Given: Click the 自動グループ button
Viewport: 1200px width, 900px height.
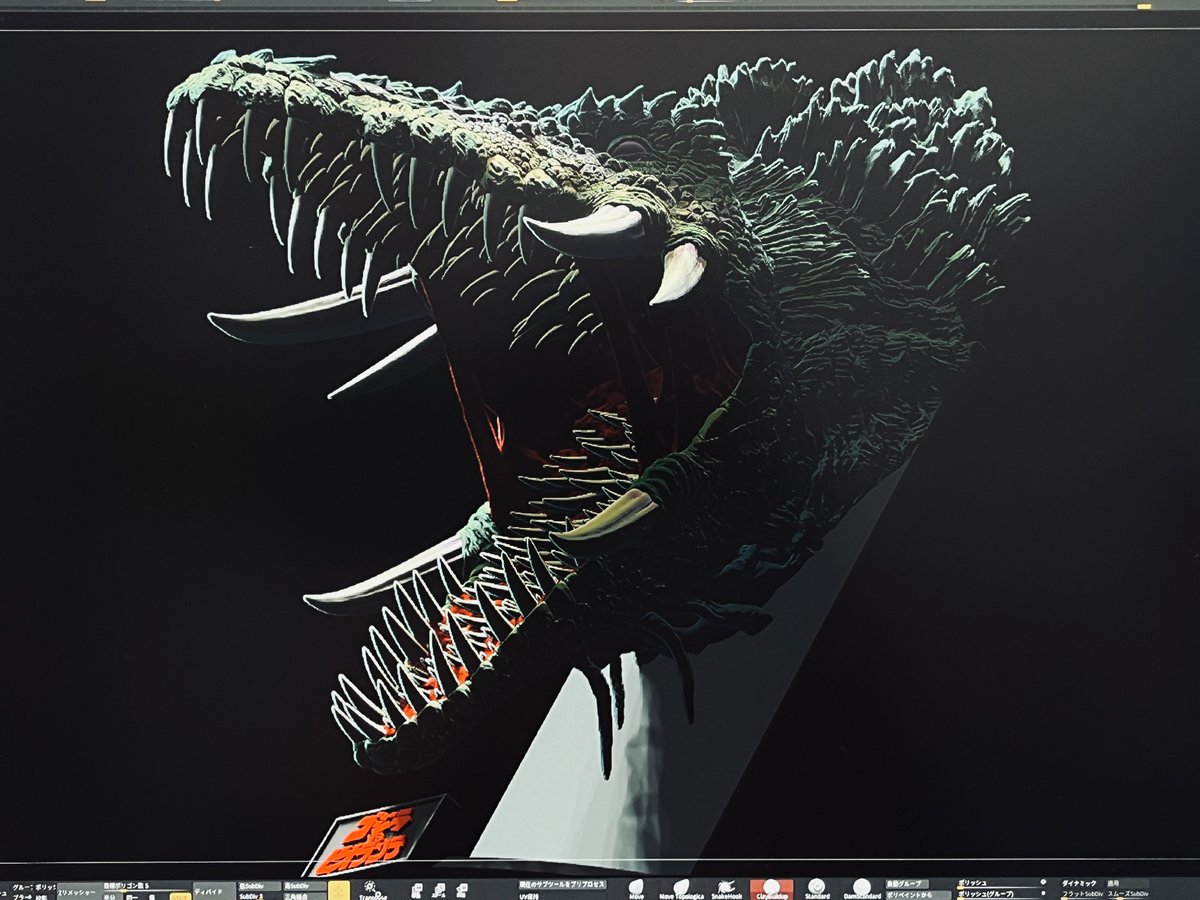Looking at the screenshot, I should 906,884.
